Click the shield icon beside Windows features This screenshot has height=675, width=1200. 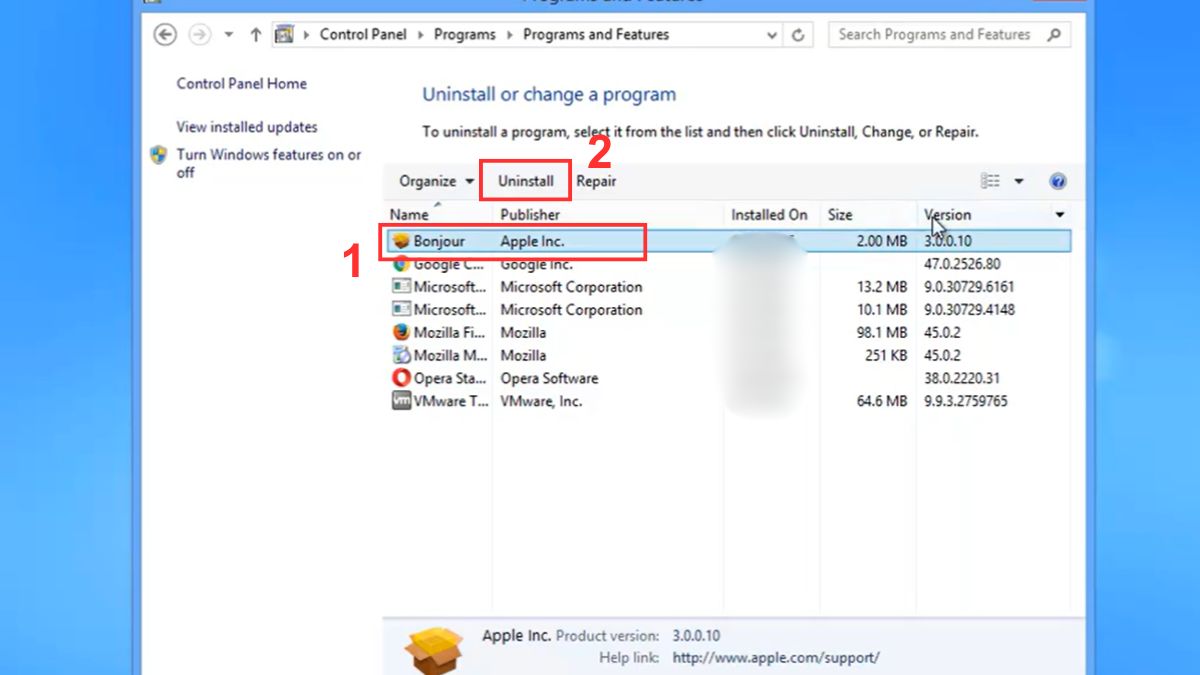159,155
